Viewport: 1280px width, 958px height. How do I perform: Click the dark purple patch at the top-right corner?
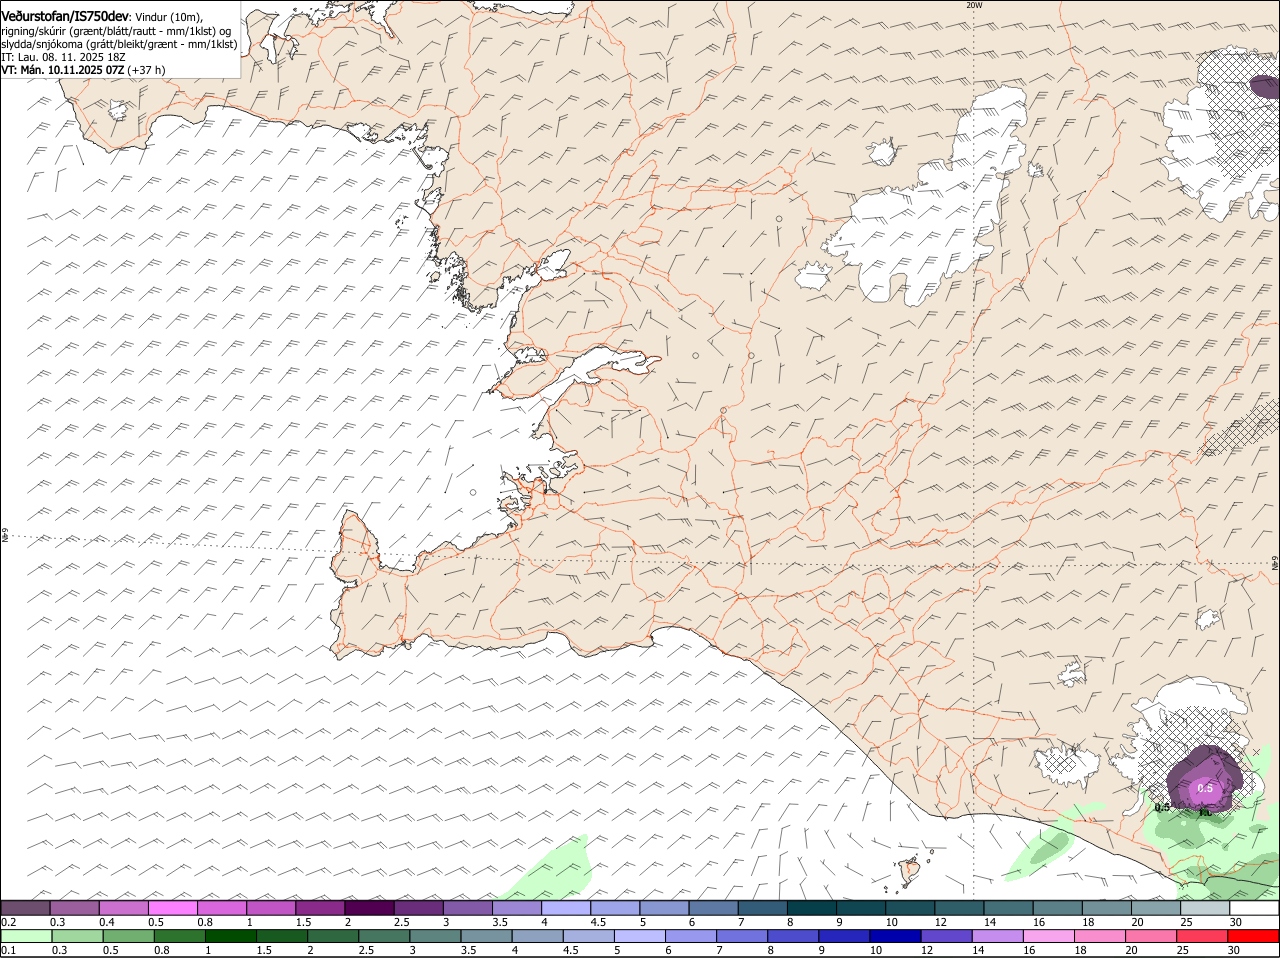pos(1265,87)
